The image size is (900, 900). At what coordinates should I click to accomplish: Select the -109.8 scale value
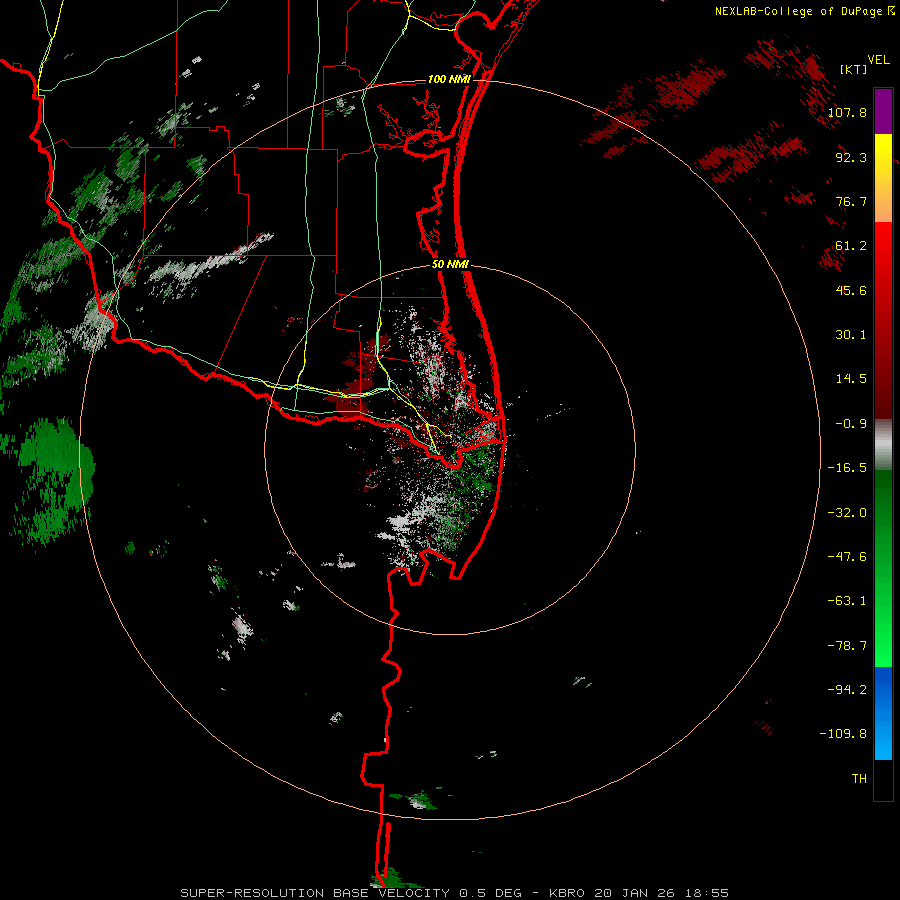[x=843, y=734]
